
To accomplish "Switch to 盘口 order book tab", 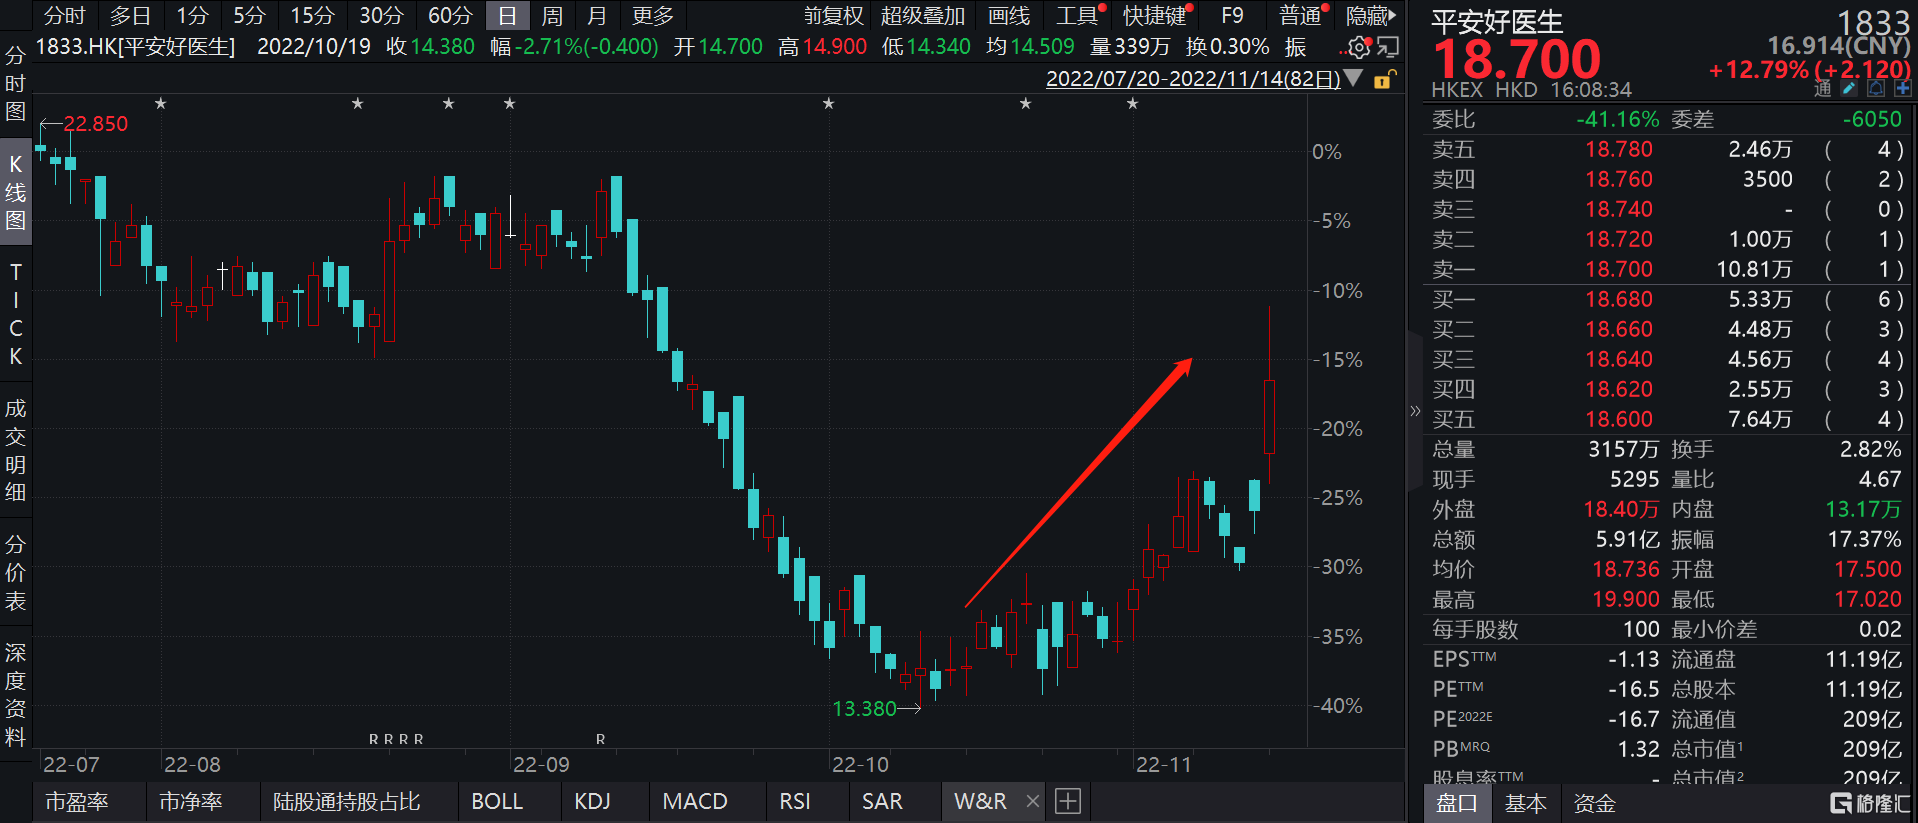I will (x=1457, y=803).
